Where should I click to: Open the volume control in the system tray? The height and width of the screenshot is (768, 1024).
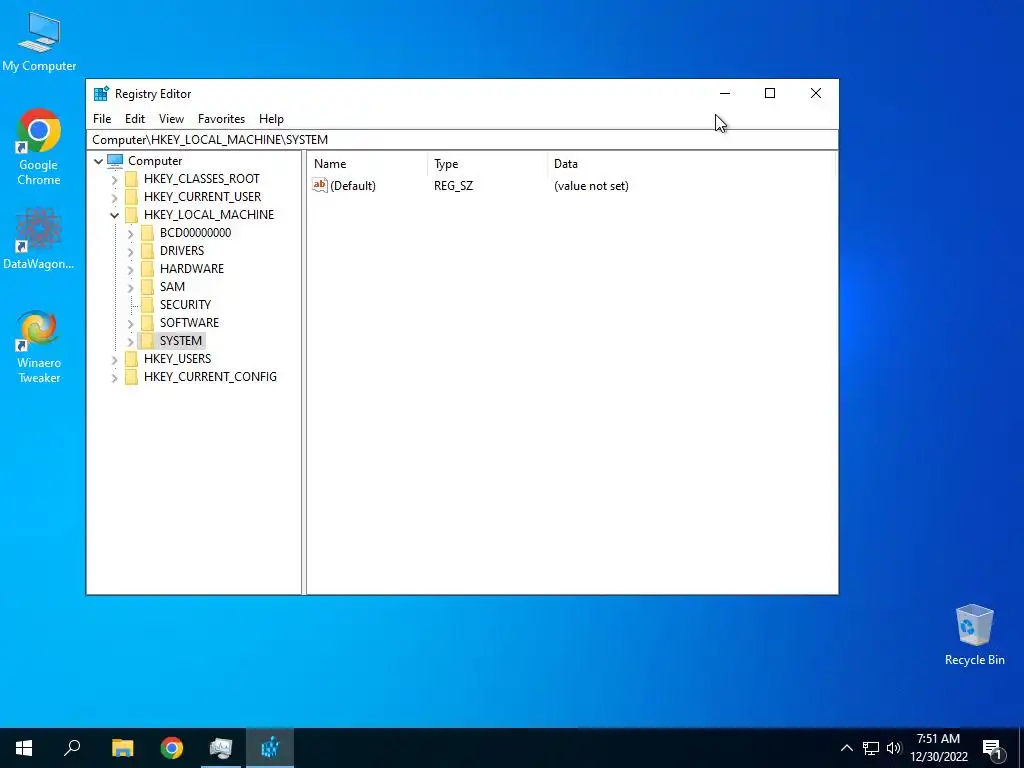(894, 748)
